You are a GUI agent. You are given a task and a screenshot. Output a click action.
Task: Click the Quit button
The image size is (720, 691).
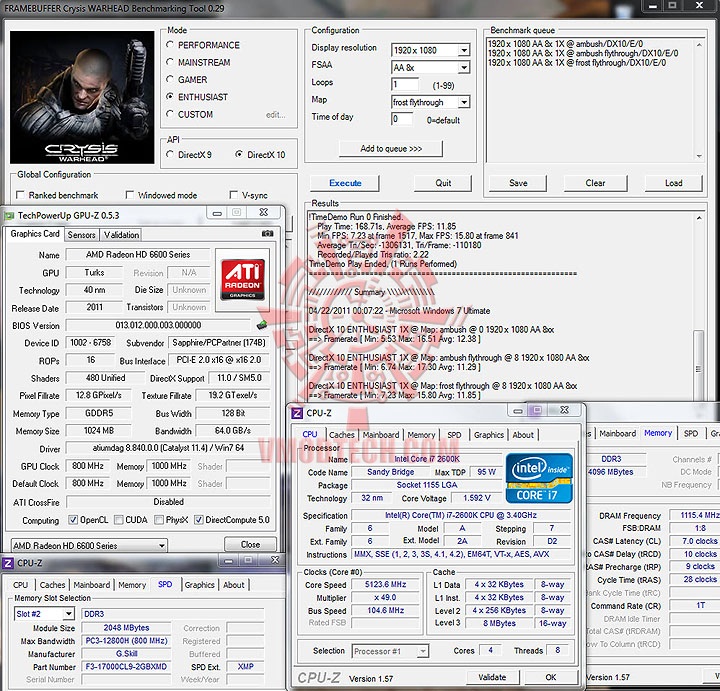[x=443, y=183]
